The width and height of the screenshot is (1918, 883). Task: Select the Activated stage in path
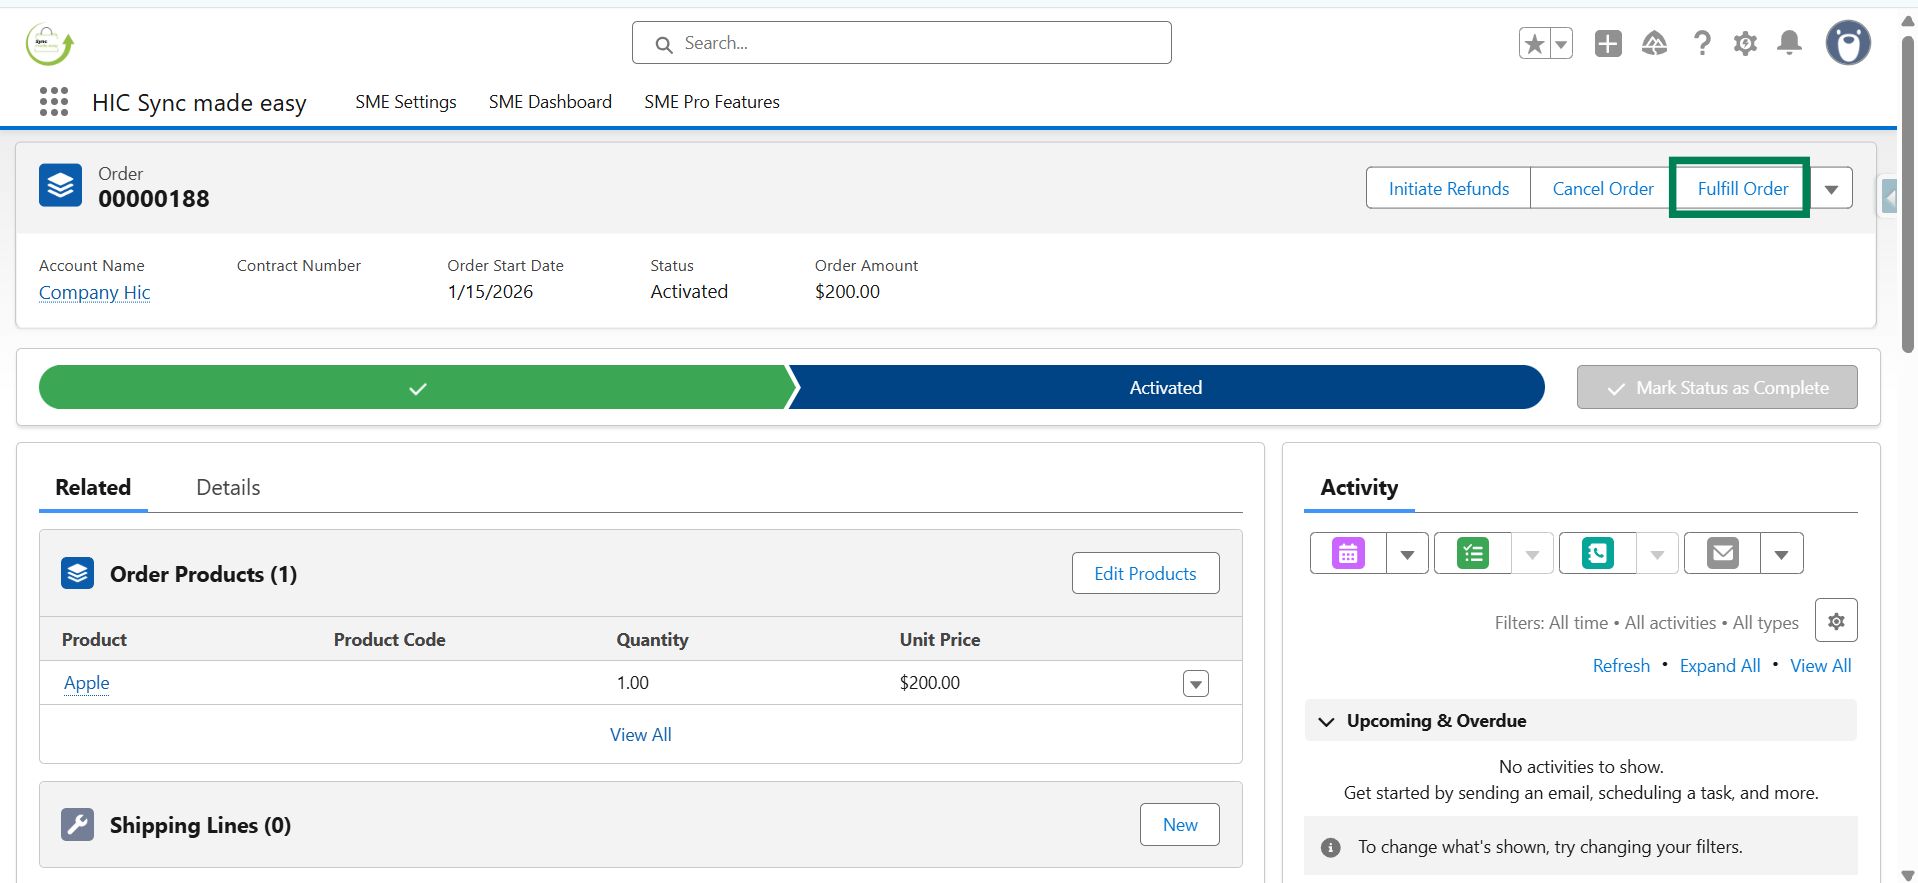click(x=1166, y=387)
